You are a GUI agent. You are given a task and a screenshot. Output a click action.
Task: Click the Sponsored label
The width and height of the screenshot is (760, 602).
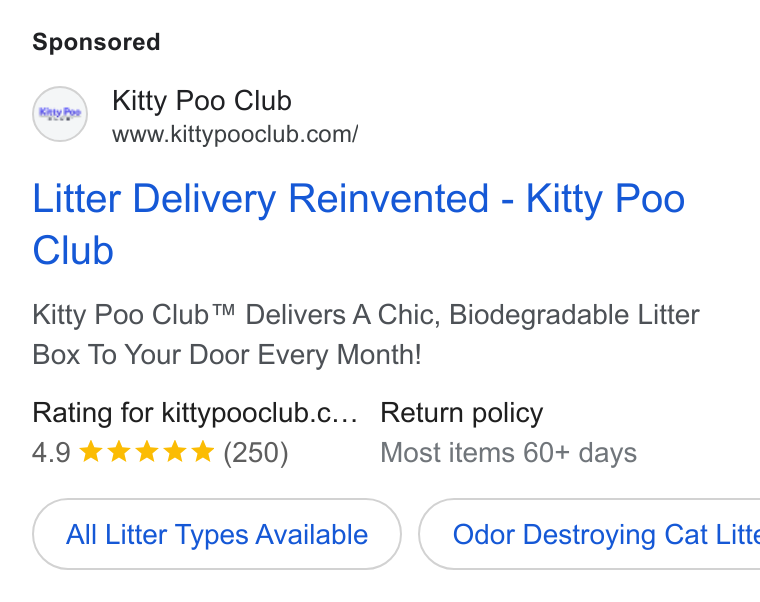coord(96,42)
